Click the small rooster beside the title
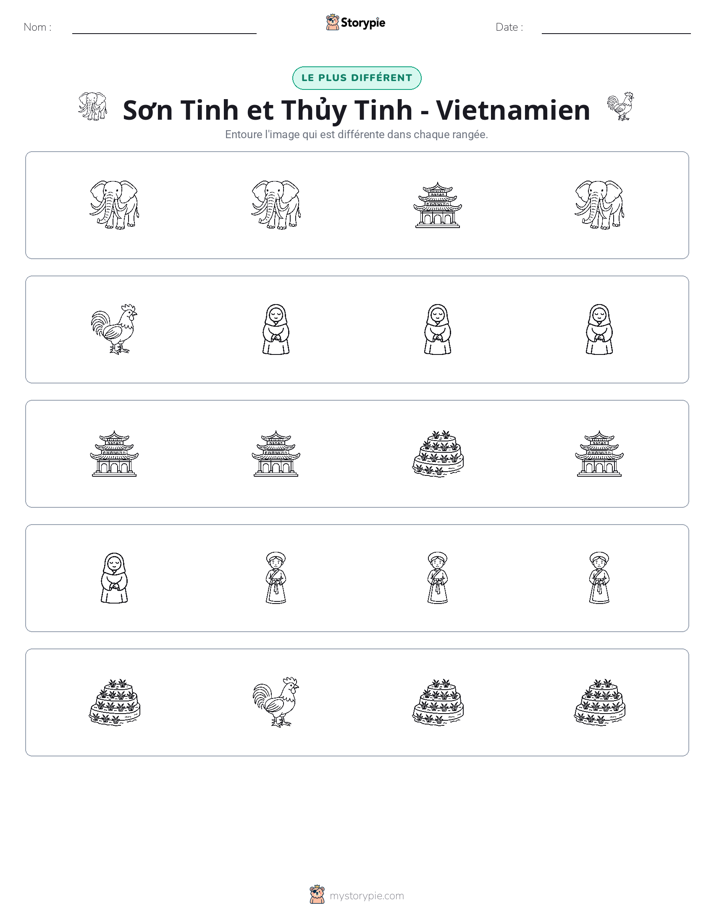Viewport: 714px width, 924px height. click(620, 107)
